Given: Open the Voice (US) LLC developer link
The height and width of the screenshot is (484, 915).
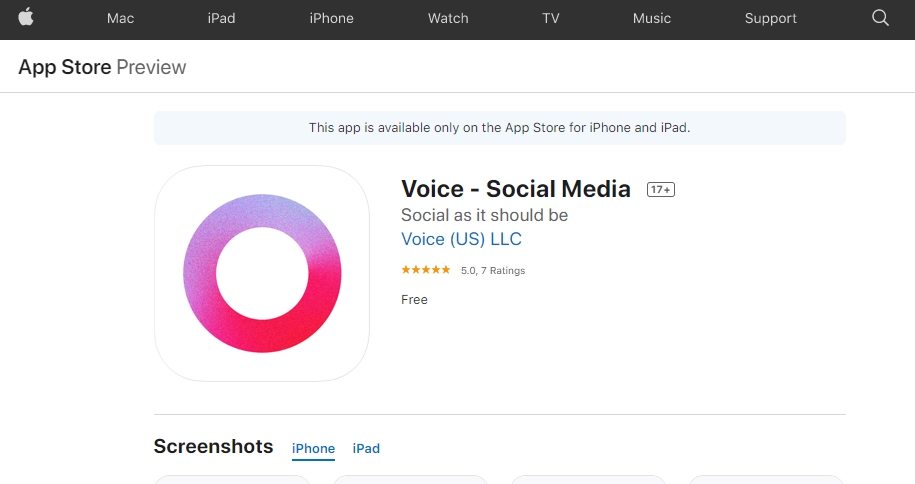Looking at the screenshot, I should (x=461, y=239).
